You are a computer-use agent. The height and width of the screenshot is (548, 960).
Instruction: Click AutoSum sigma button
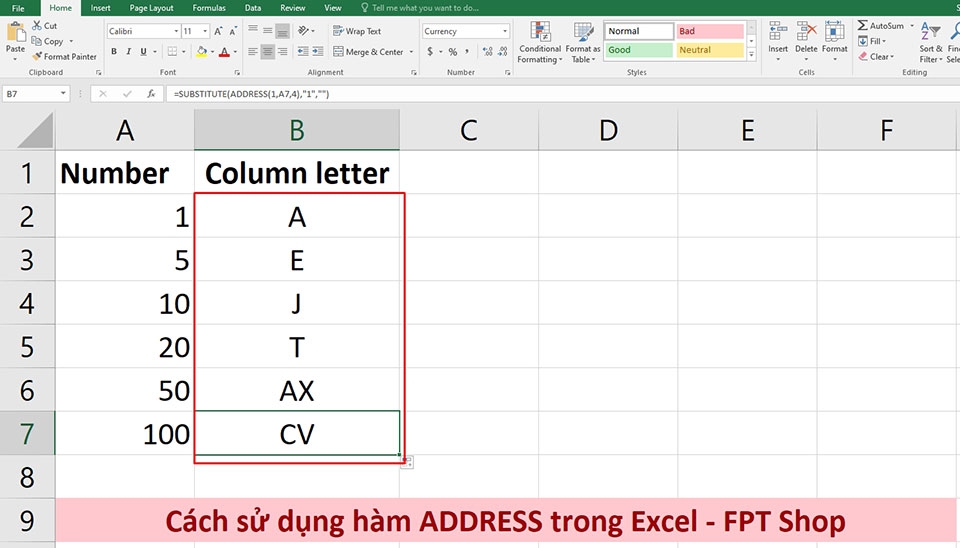pyautogui.click(x=882, y=26)
